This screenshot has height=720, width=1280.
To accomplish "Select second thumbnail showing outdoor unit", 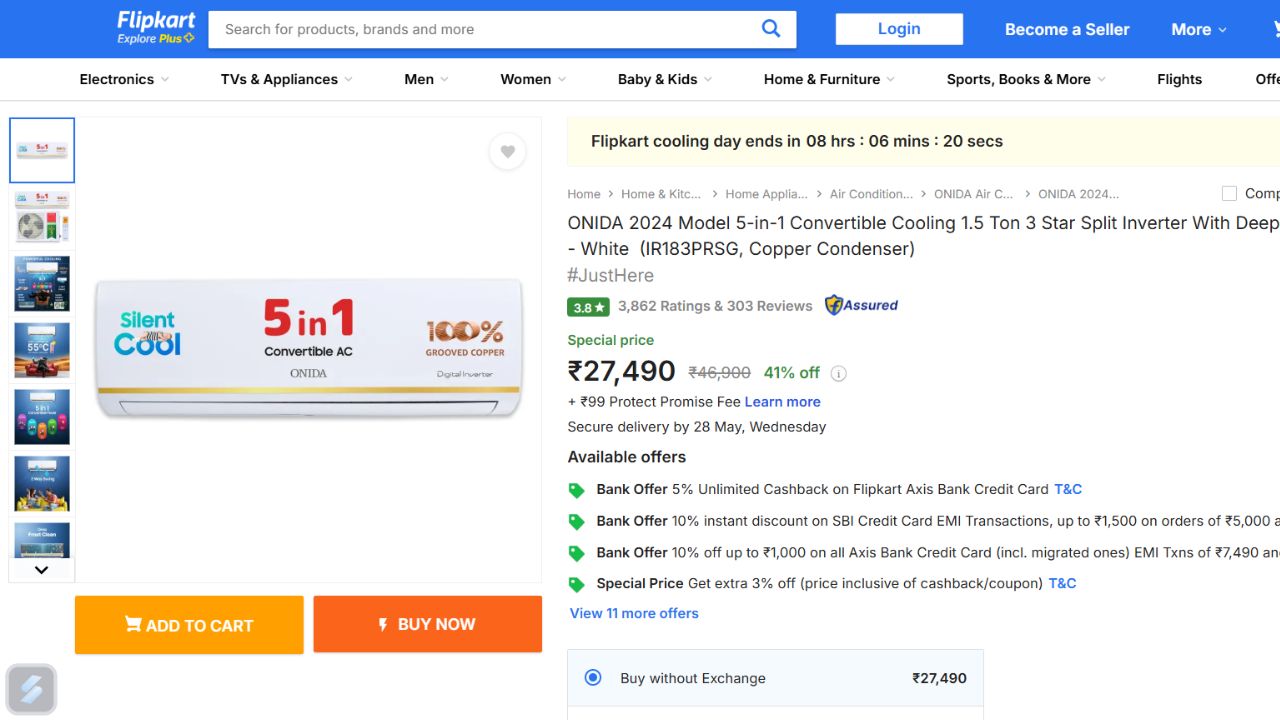I will 42,217.
